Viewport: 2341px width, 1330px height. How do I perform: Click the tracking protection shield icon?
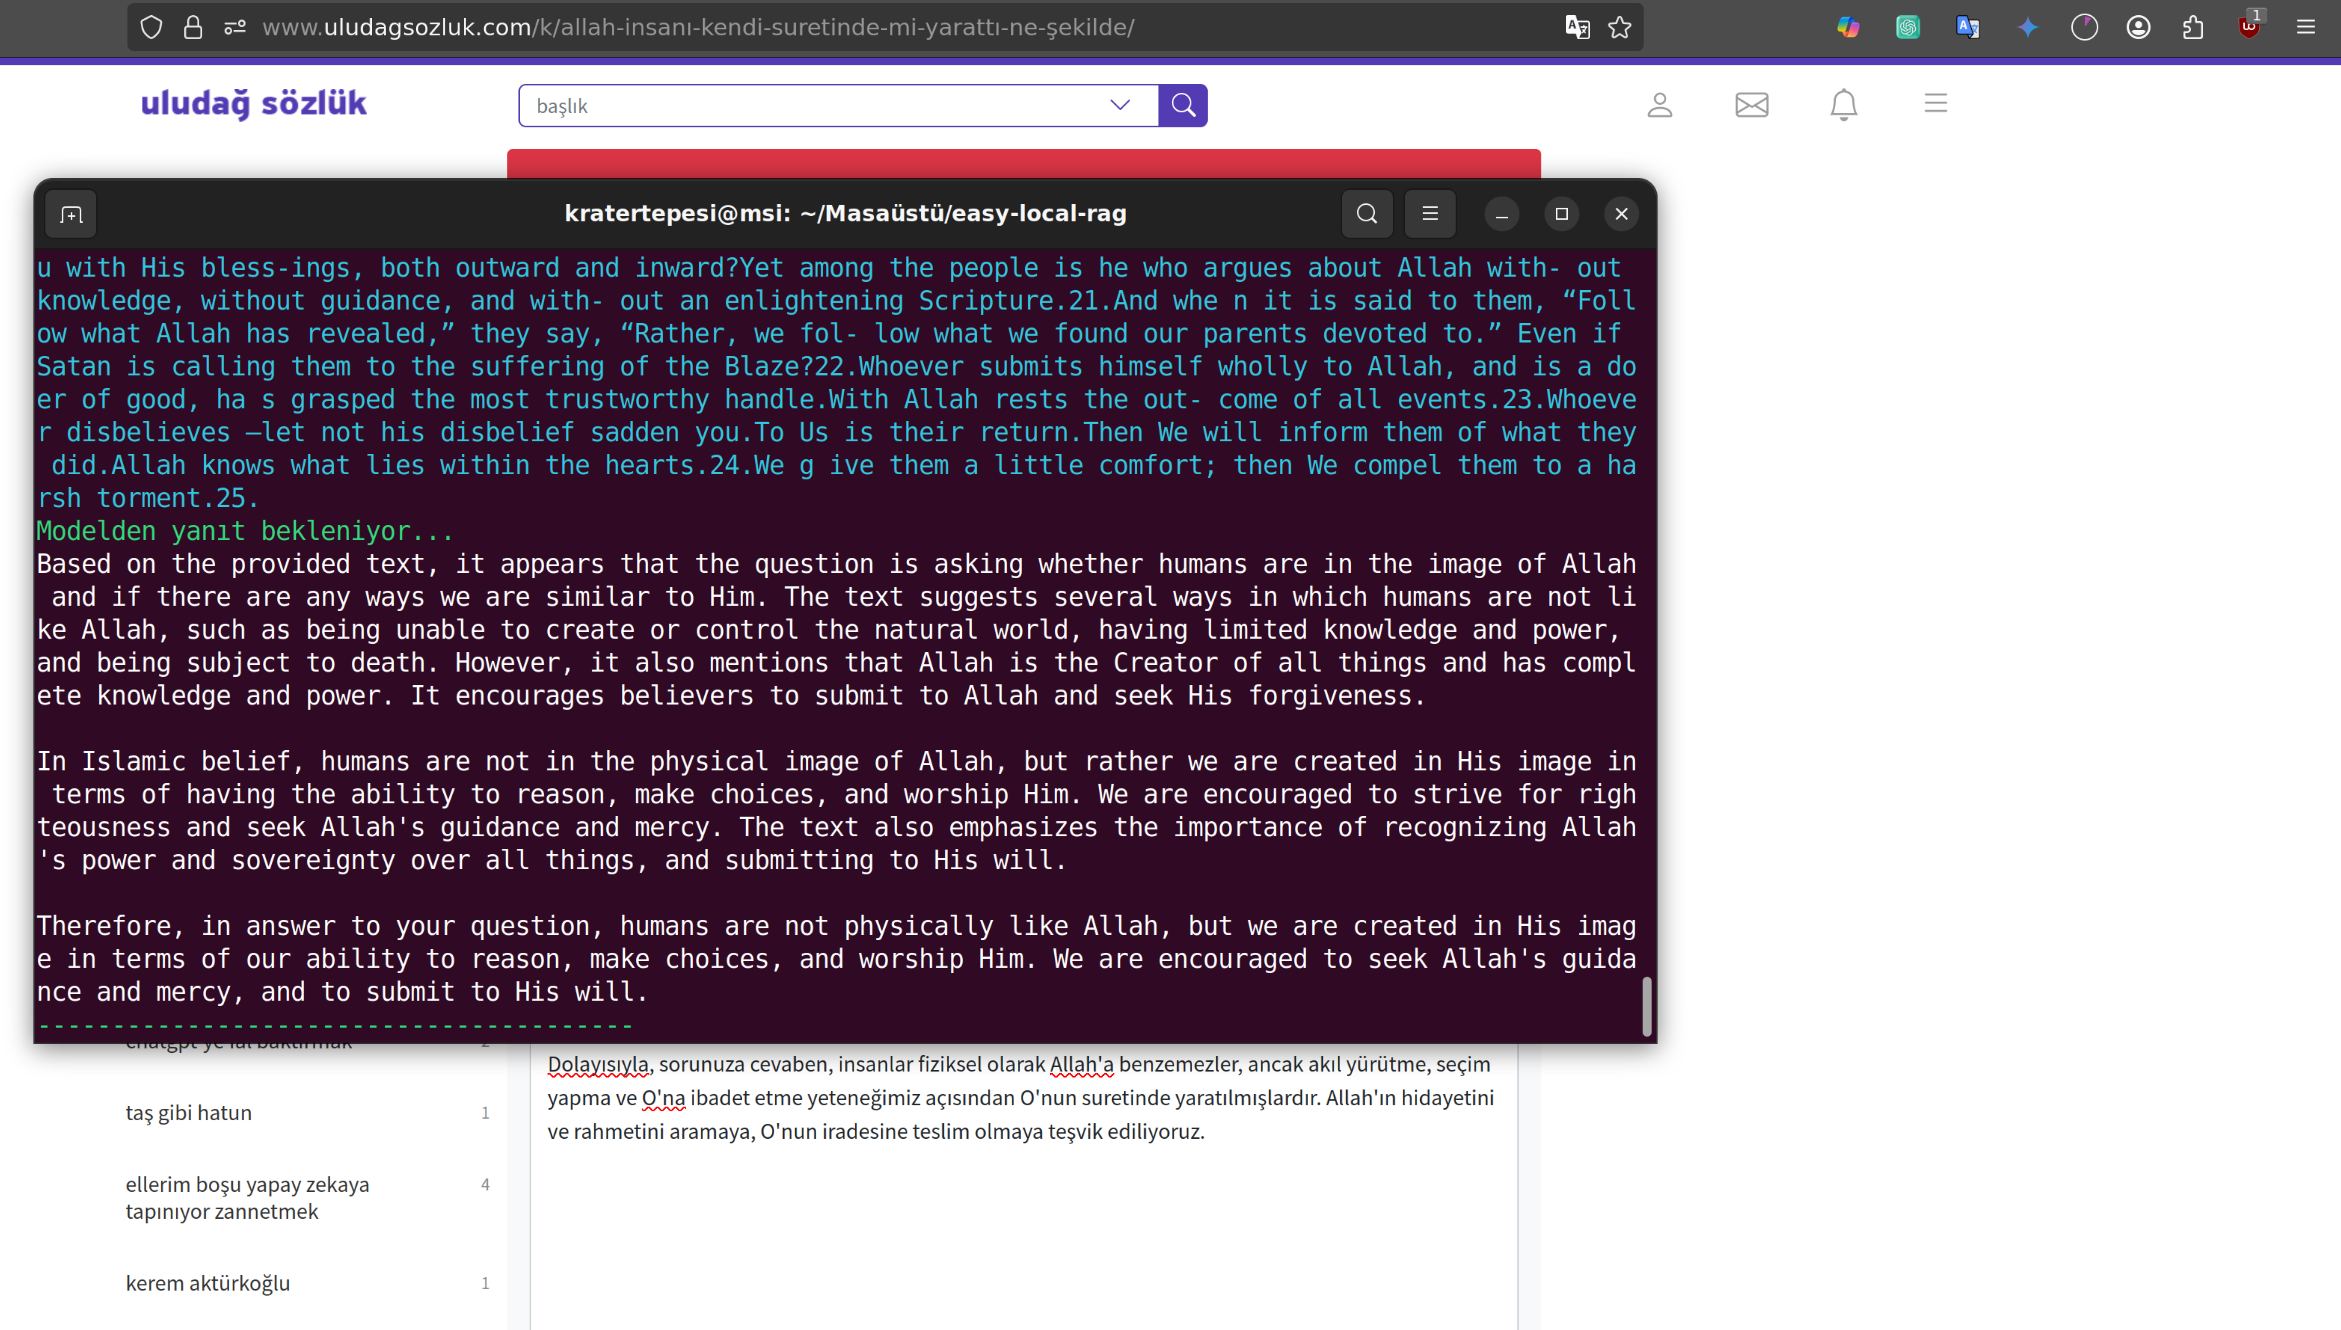click(x=151, y=27)
